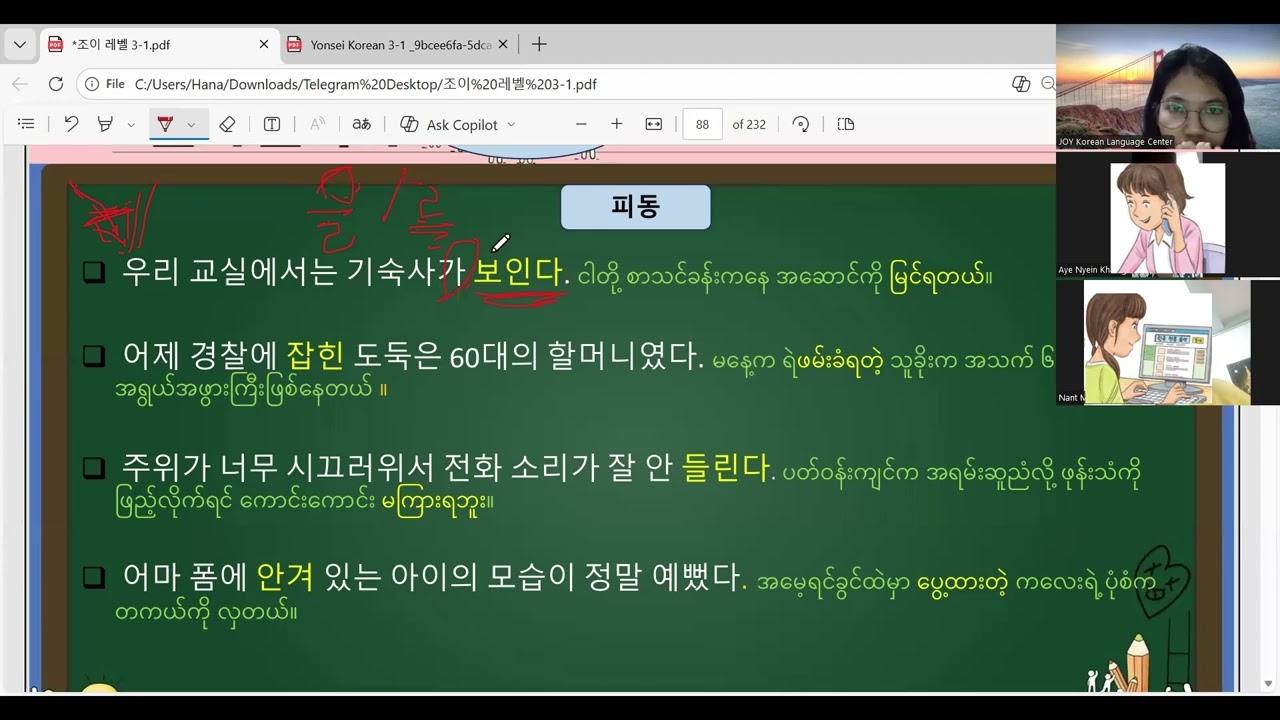The width and height of the screenshot is (1280, 720).
Task: Click Ask Copilot button
Action: click(449, 124)
